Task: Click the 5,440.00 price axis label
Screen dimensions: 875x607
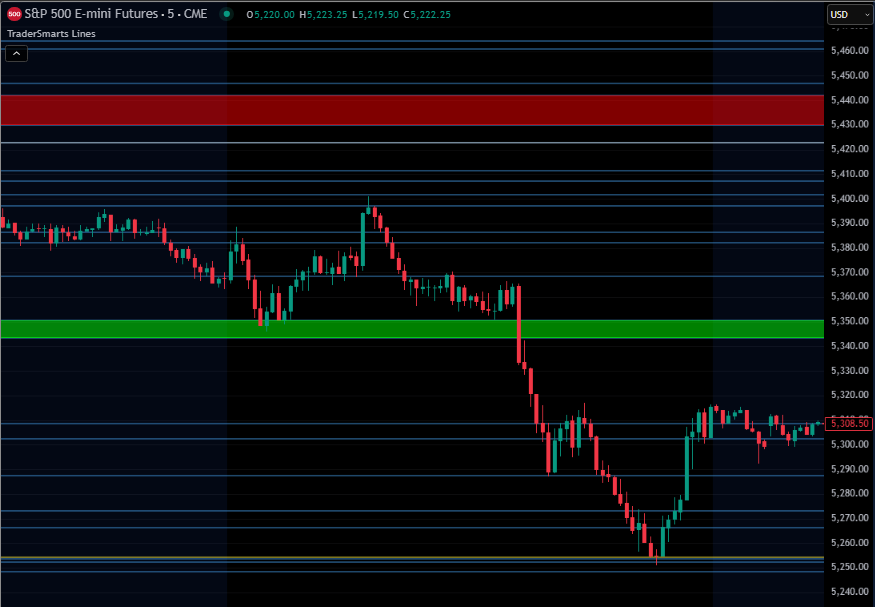Action: tap(849, 100)
